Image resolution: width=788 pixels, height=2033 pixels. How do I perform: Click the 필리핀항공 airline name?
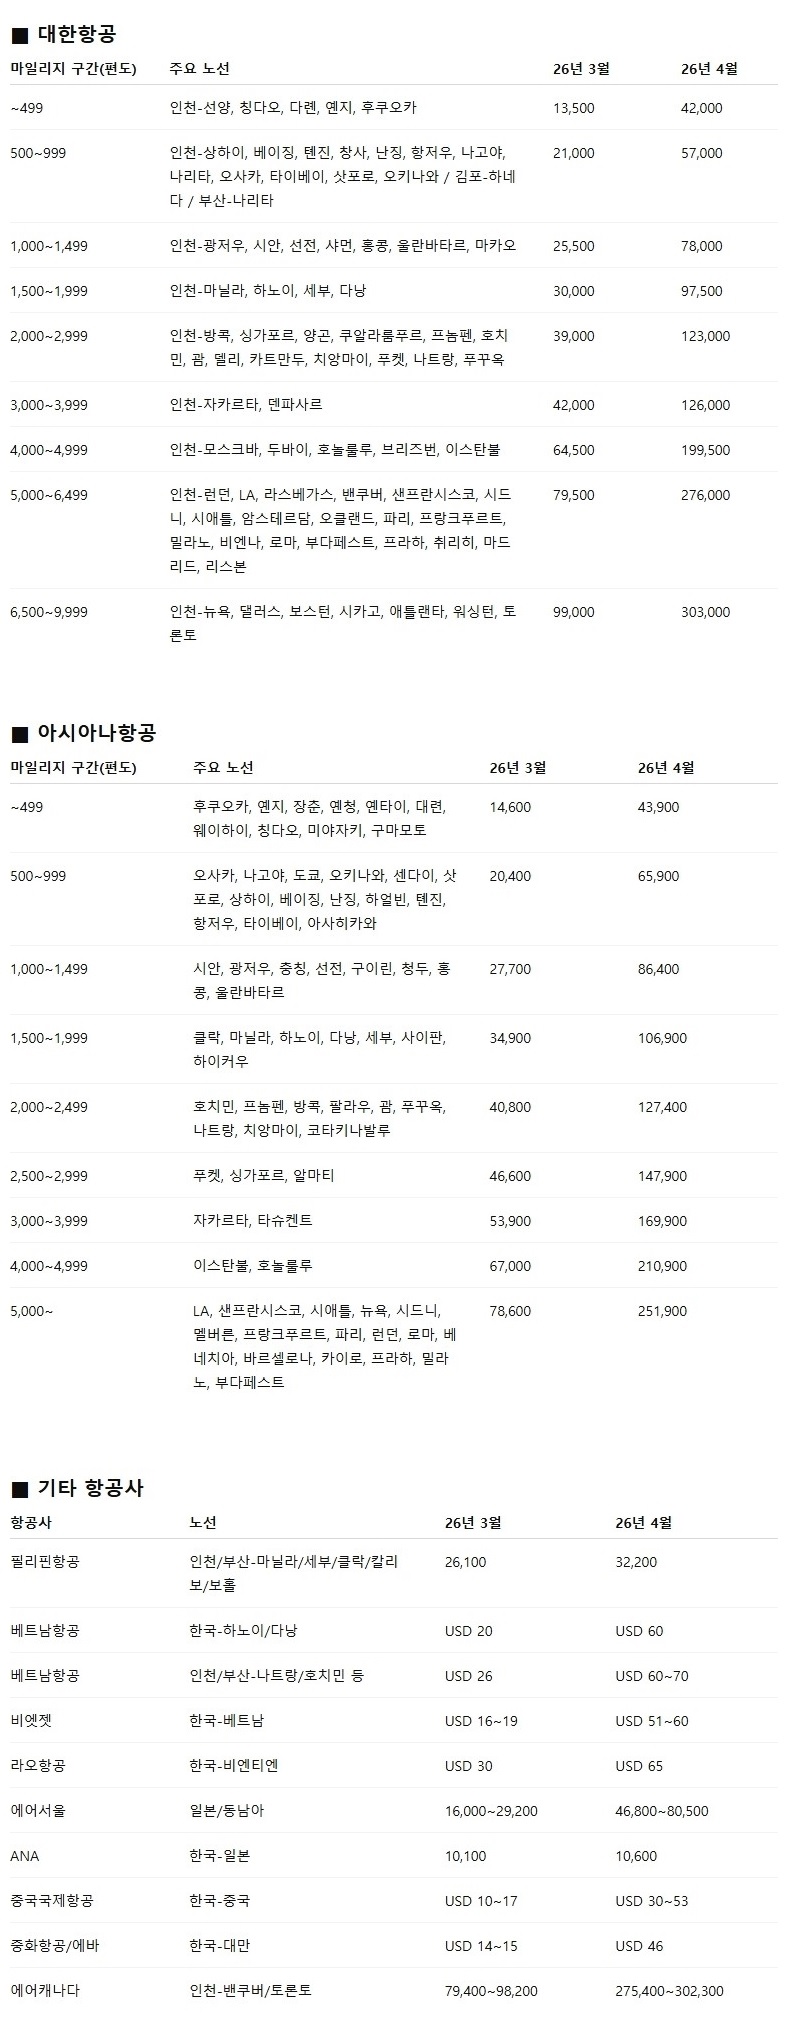(45, 1562)
